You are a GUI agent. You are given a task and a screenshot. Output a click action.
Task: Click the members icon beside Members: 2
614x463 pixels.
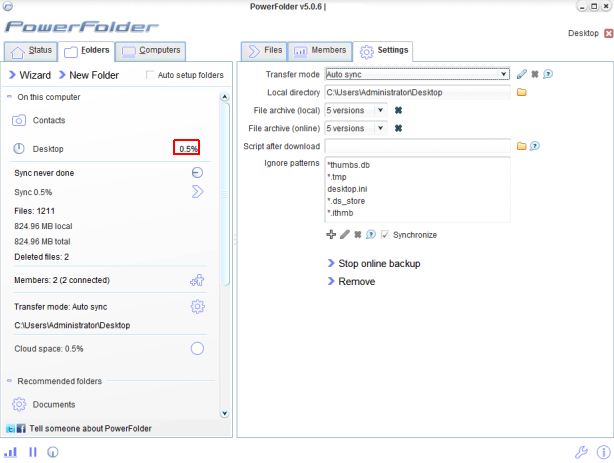tap(197, 280)
